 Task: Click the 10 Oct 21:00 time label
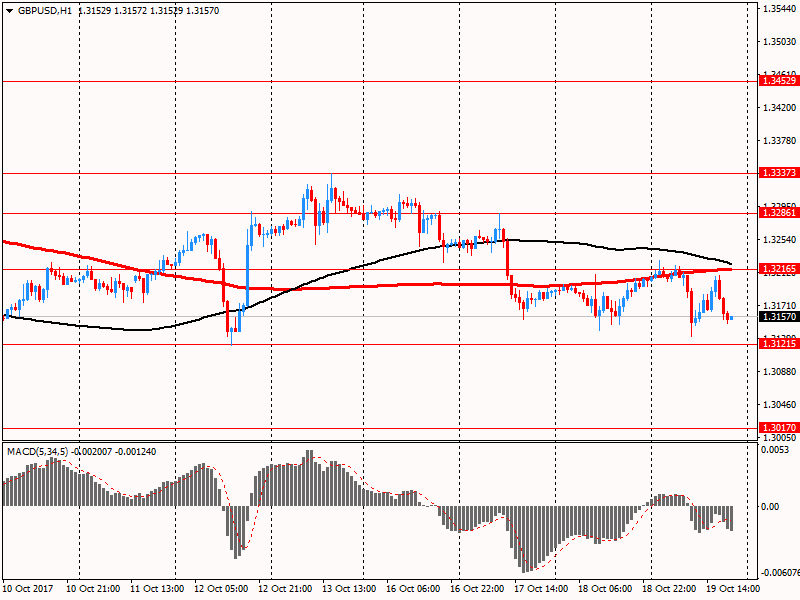[93, 589]
